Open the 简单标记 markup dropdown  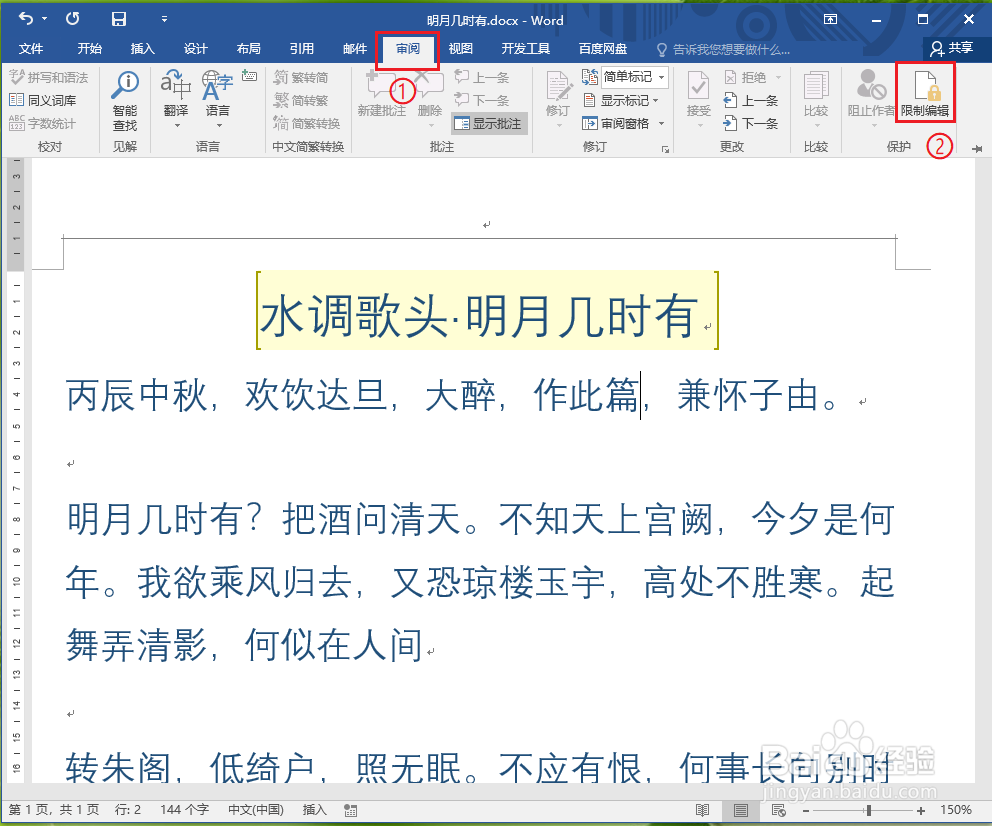(x=629, y=77)
